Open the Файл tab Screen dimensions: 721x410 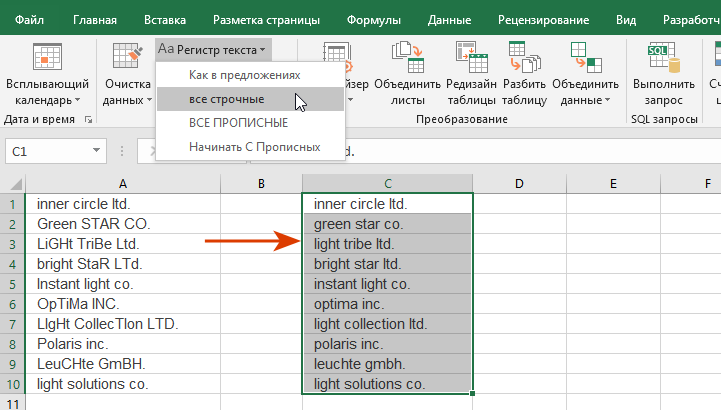click(x=29, y=20)
